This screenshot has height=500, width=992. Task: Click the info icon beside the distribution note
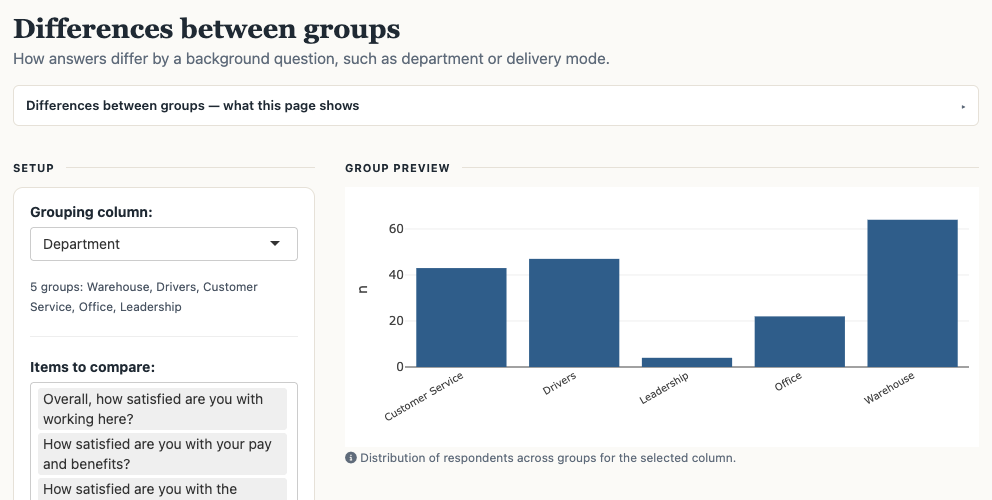coord(350,458)
